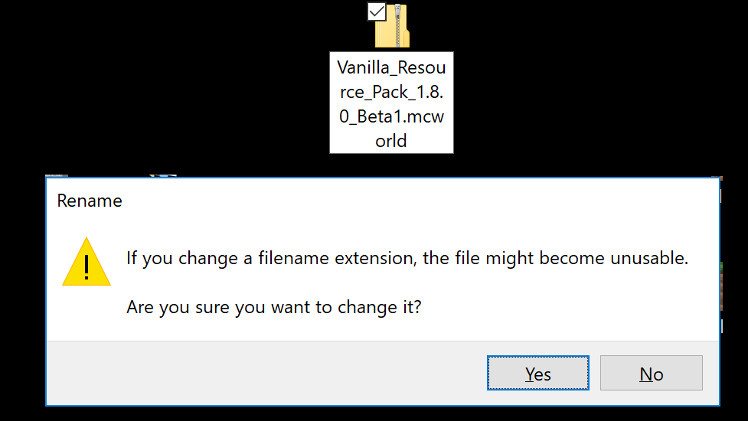Click the 'Vanilla_Resou' first line of the filename
This screenshot has height=421, width=748.
(391, 66)
